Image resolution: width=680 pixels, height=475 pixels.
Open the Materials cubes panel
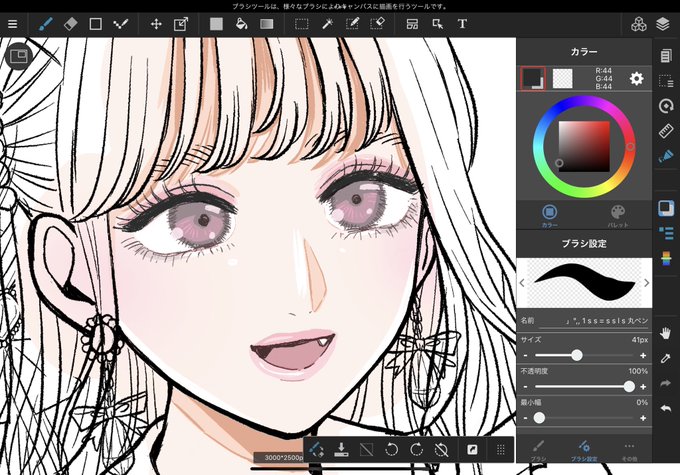[638, 24]
